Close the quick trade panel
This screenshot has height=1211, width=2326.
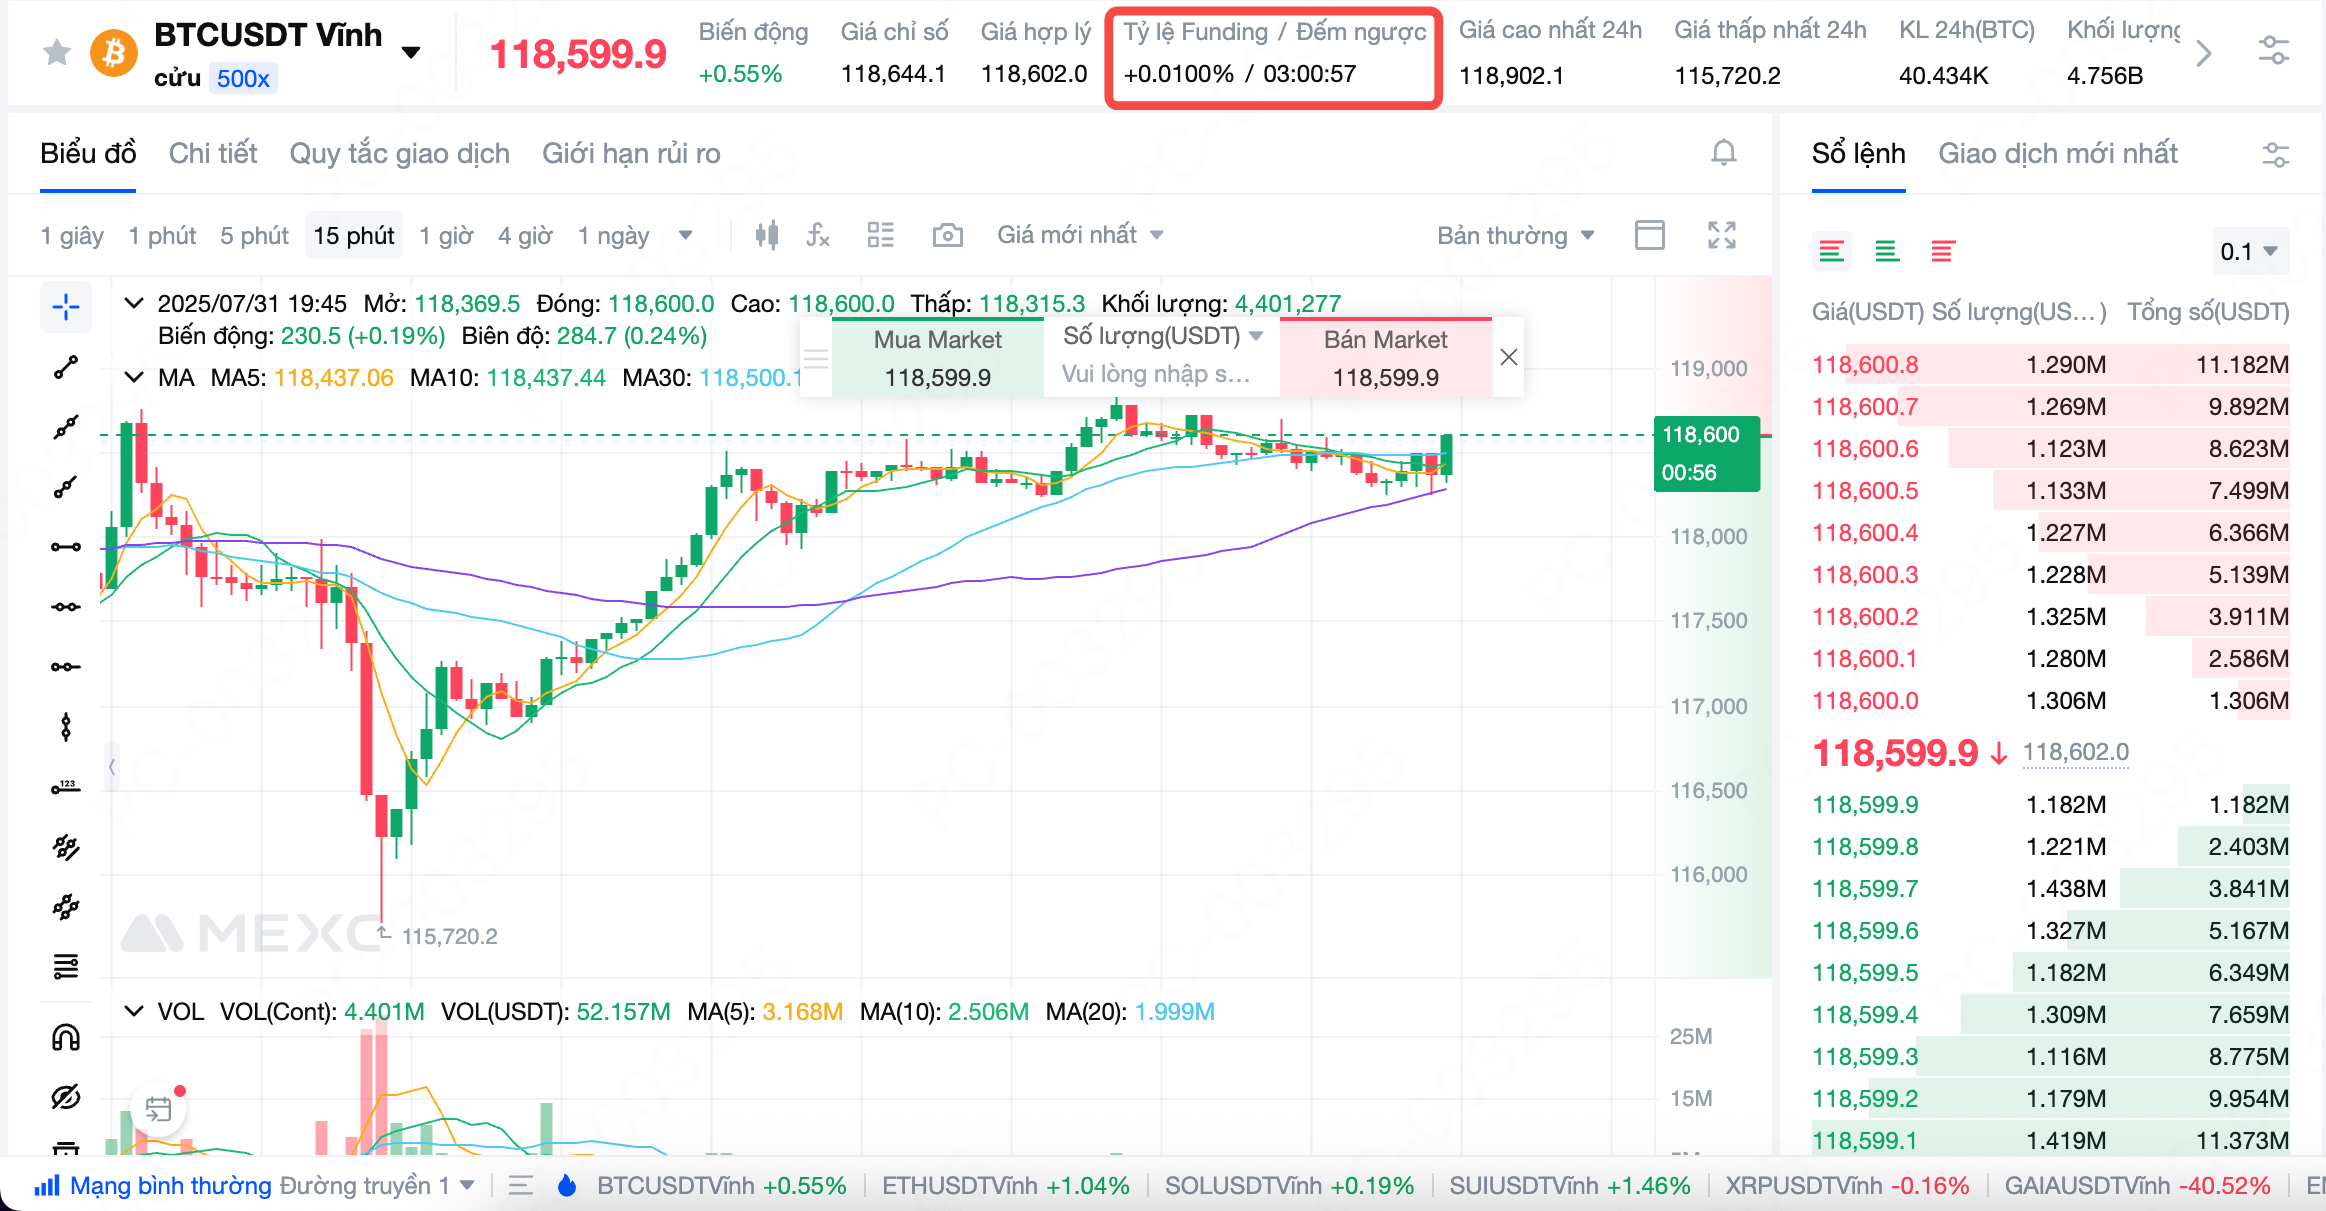coord(1509,357)
